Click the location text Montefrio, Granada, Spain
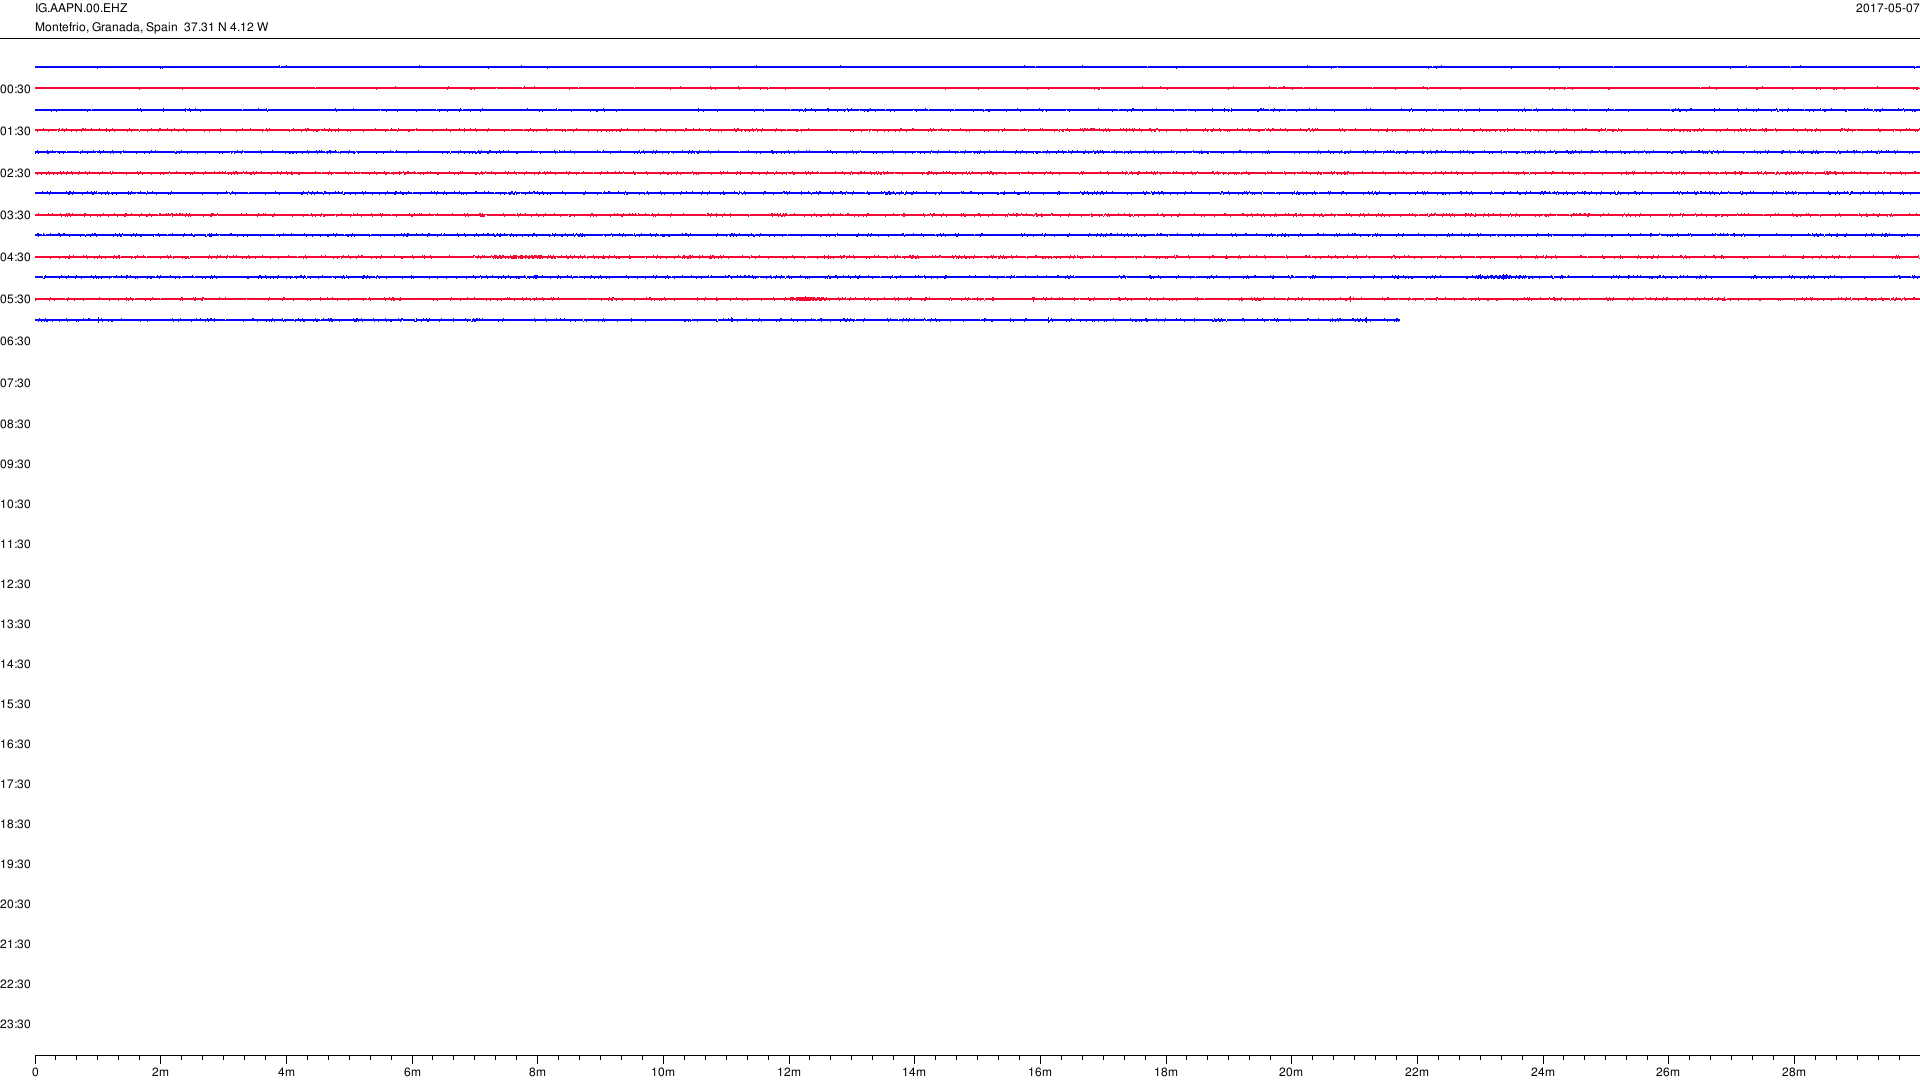The width and height of the screenshot is (1920, 1080). tap(106, 27)
